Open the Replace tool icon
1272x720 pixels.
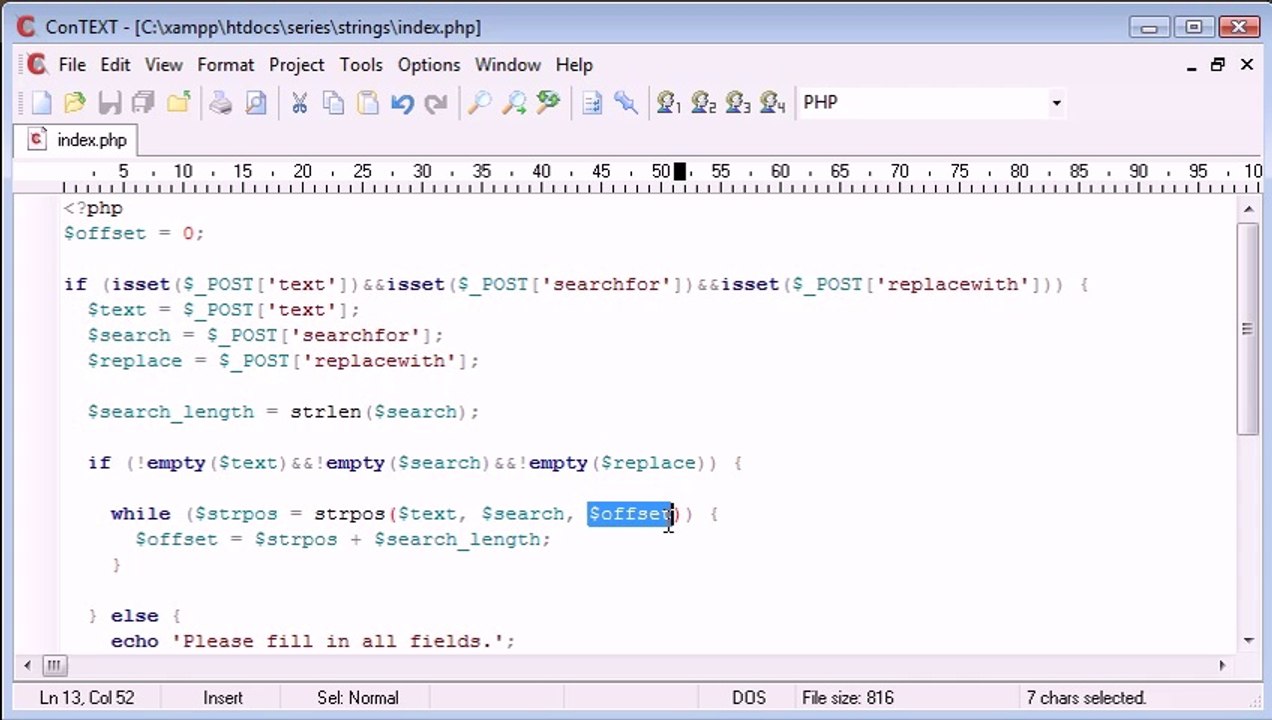coord(548,102)
